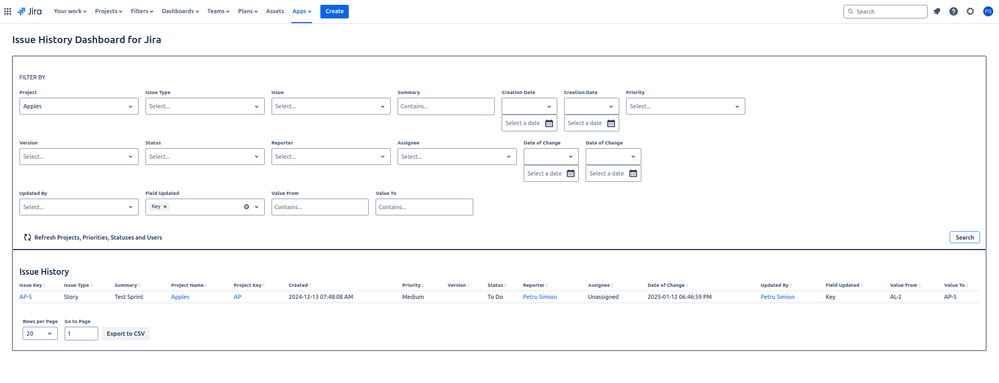The width and height of the screenshot is (999, 383).
Task: Focus the top Jira Search box
Action: click(885, 11)
